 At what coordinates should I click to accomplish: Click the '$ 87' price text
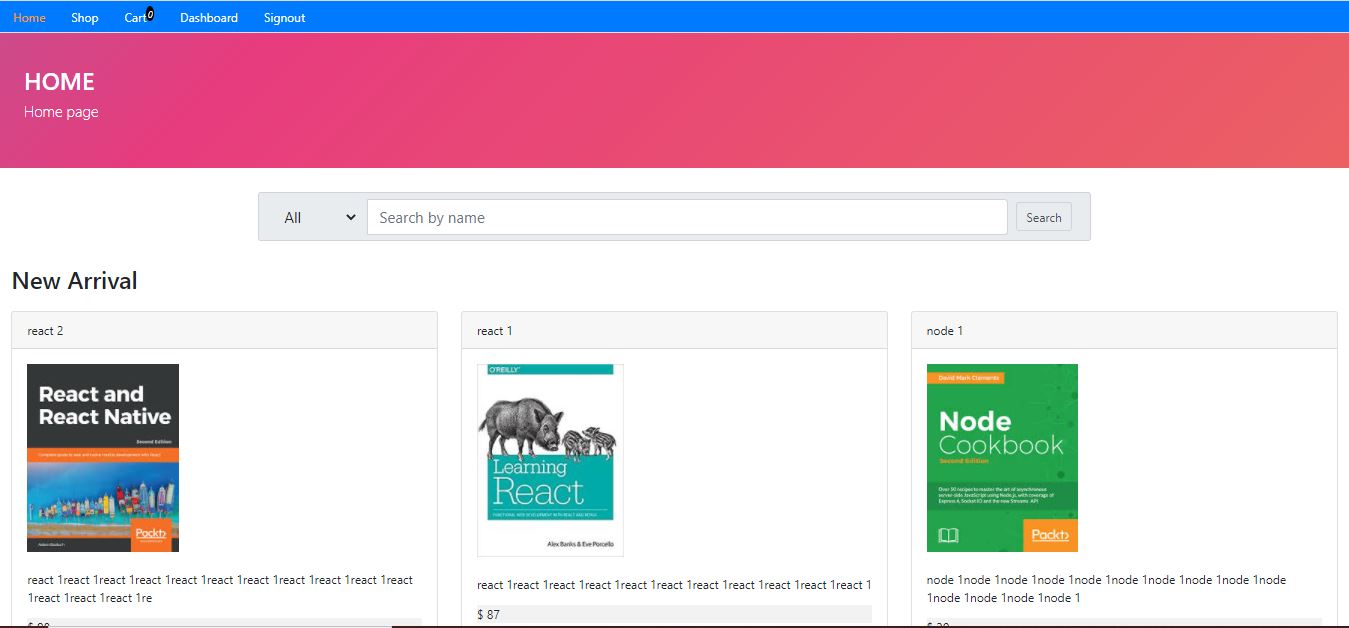coord(488,614)
